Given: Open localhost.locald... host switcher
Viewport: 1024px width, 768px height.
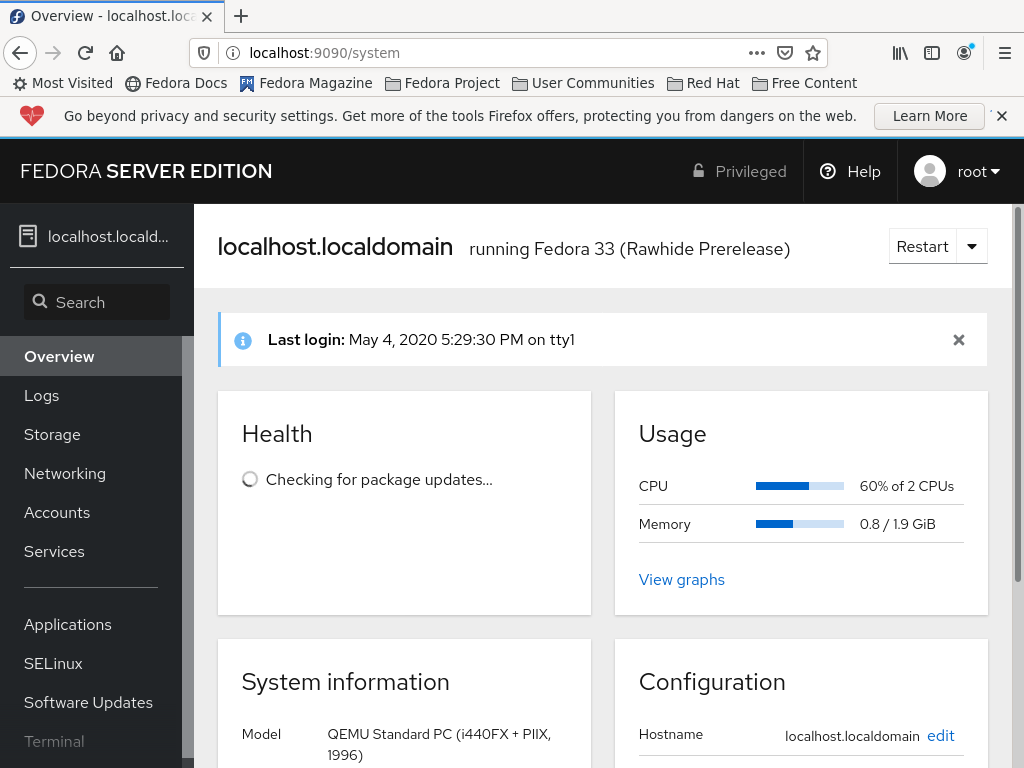Looking at the screenshot, I should [x=97, y=236].
